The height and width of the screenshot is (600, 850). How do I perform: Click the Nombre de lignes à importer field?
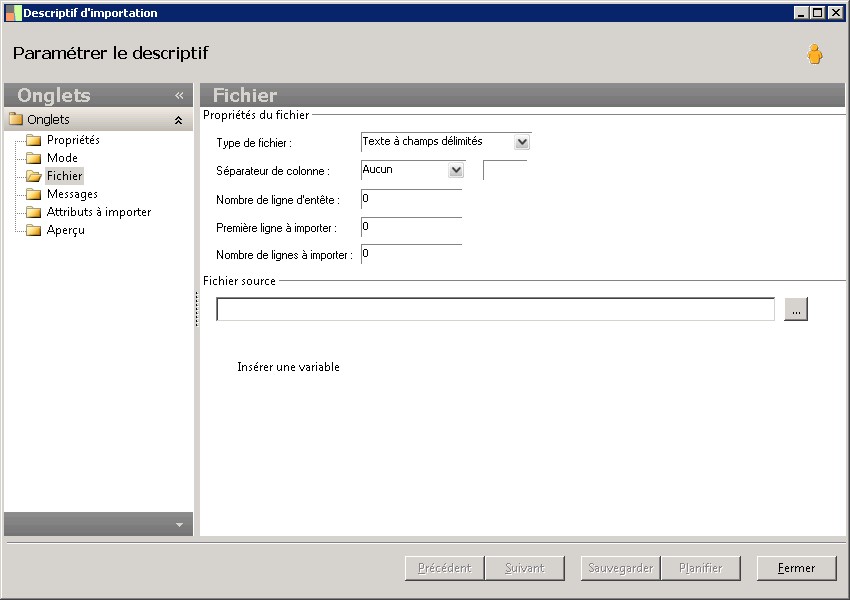click(x=411, y=254)
